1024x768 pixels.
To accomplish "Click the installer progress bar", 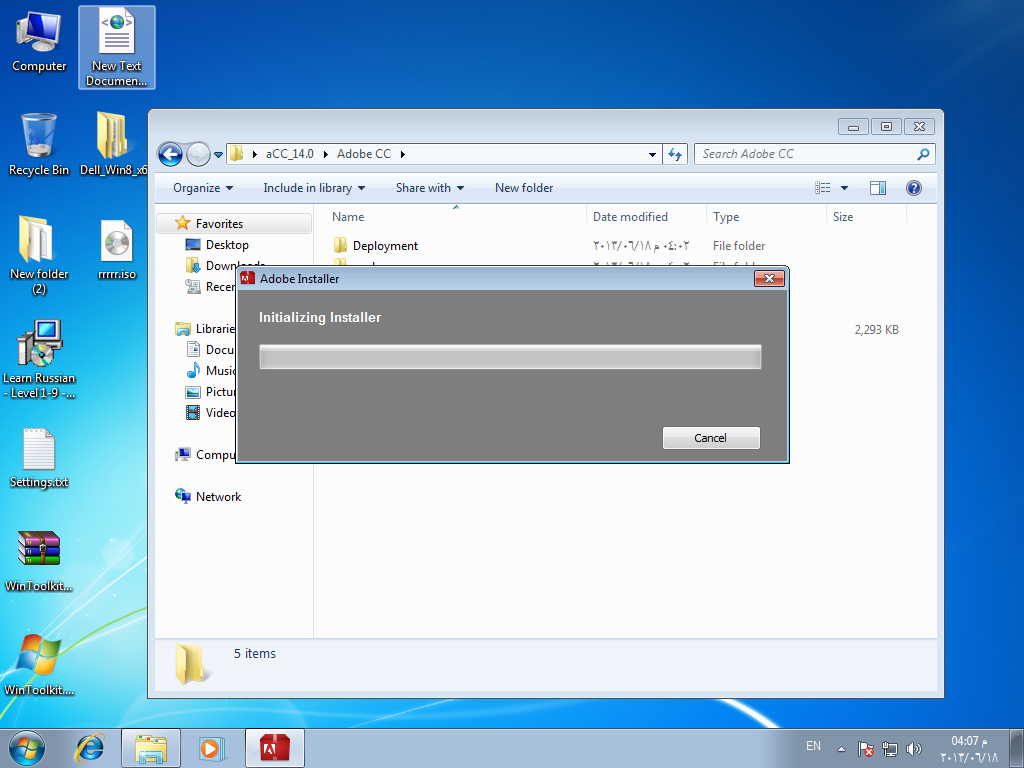I will point(510,357).
